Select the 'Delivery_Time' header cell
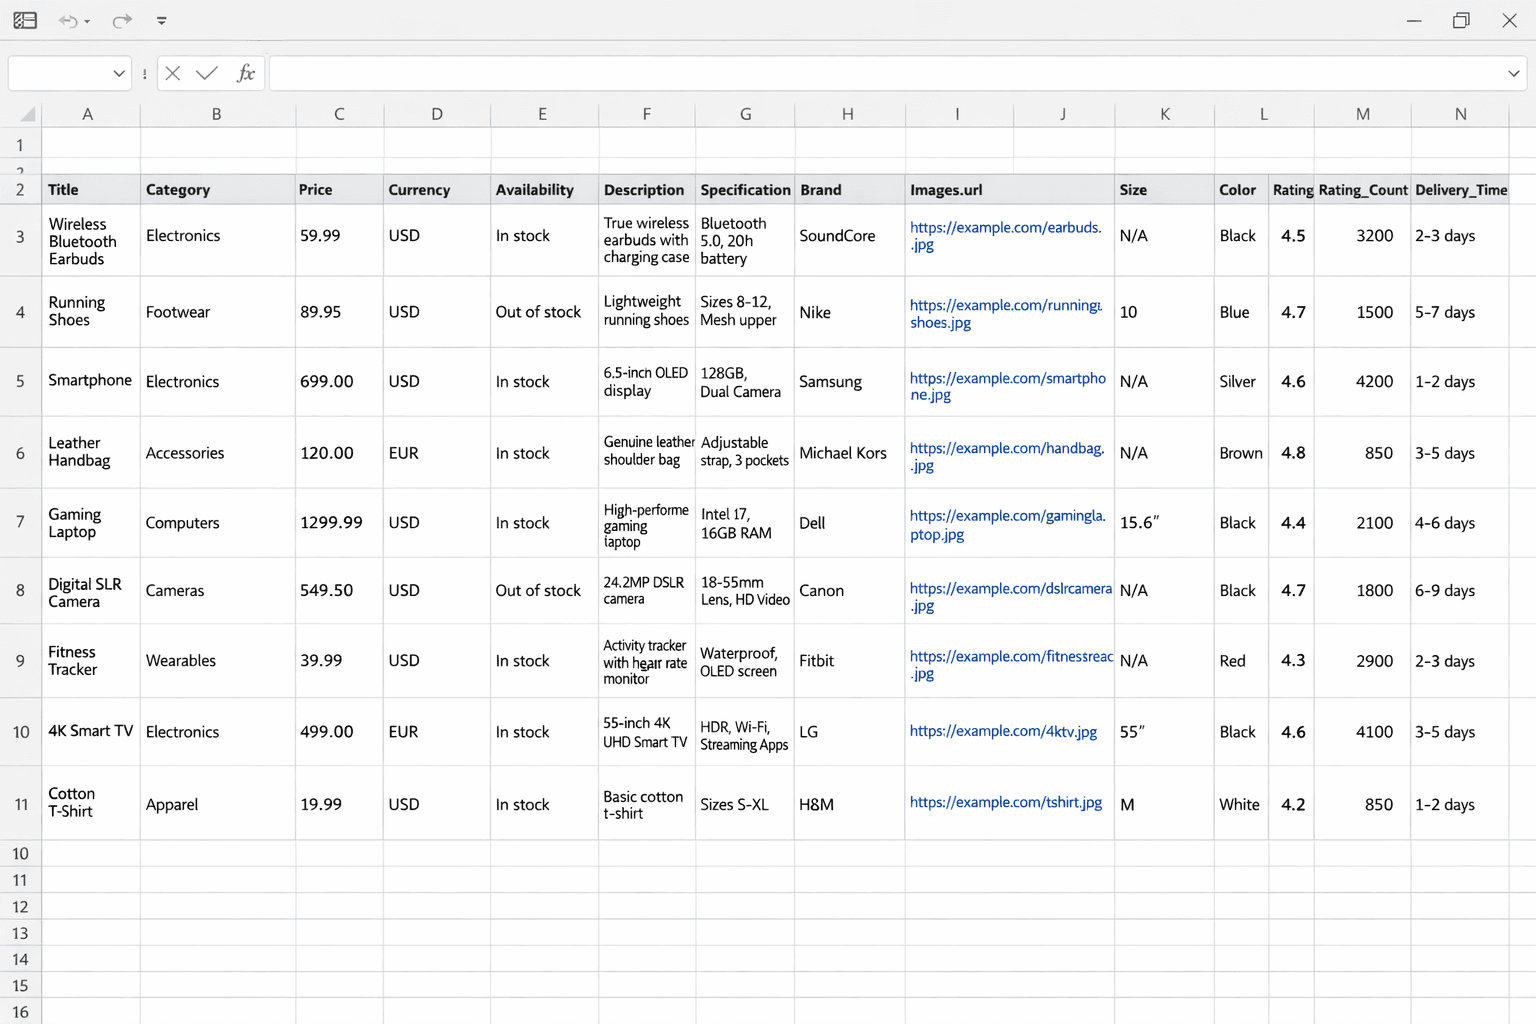 pos(1460,190)
